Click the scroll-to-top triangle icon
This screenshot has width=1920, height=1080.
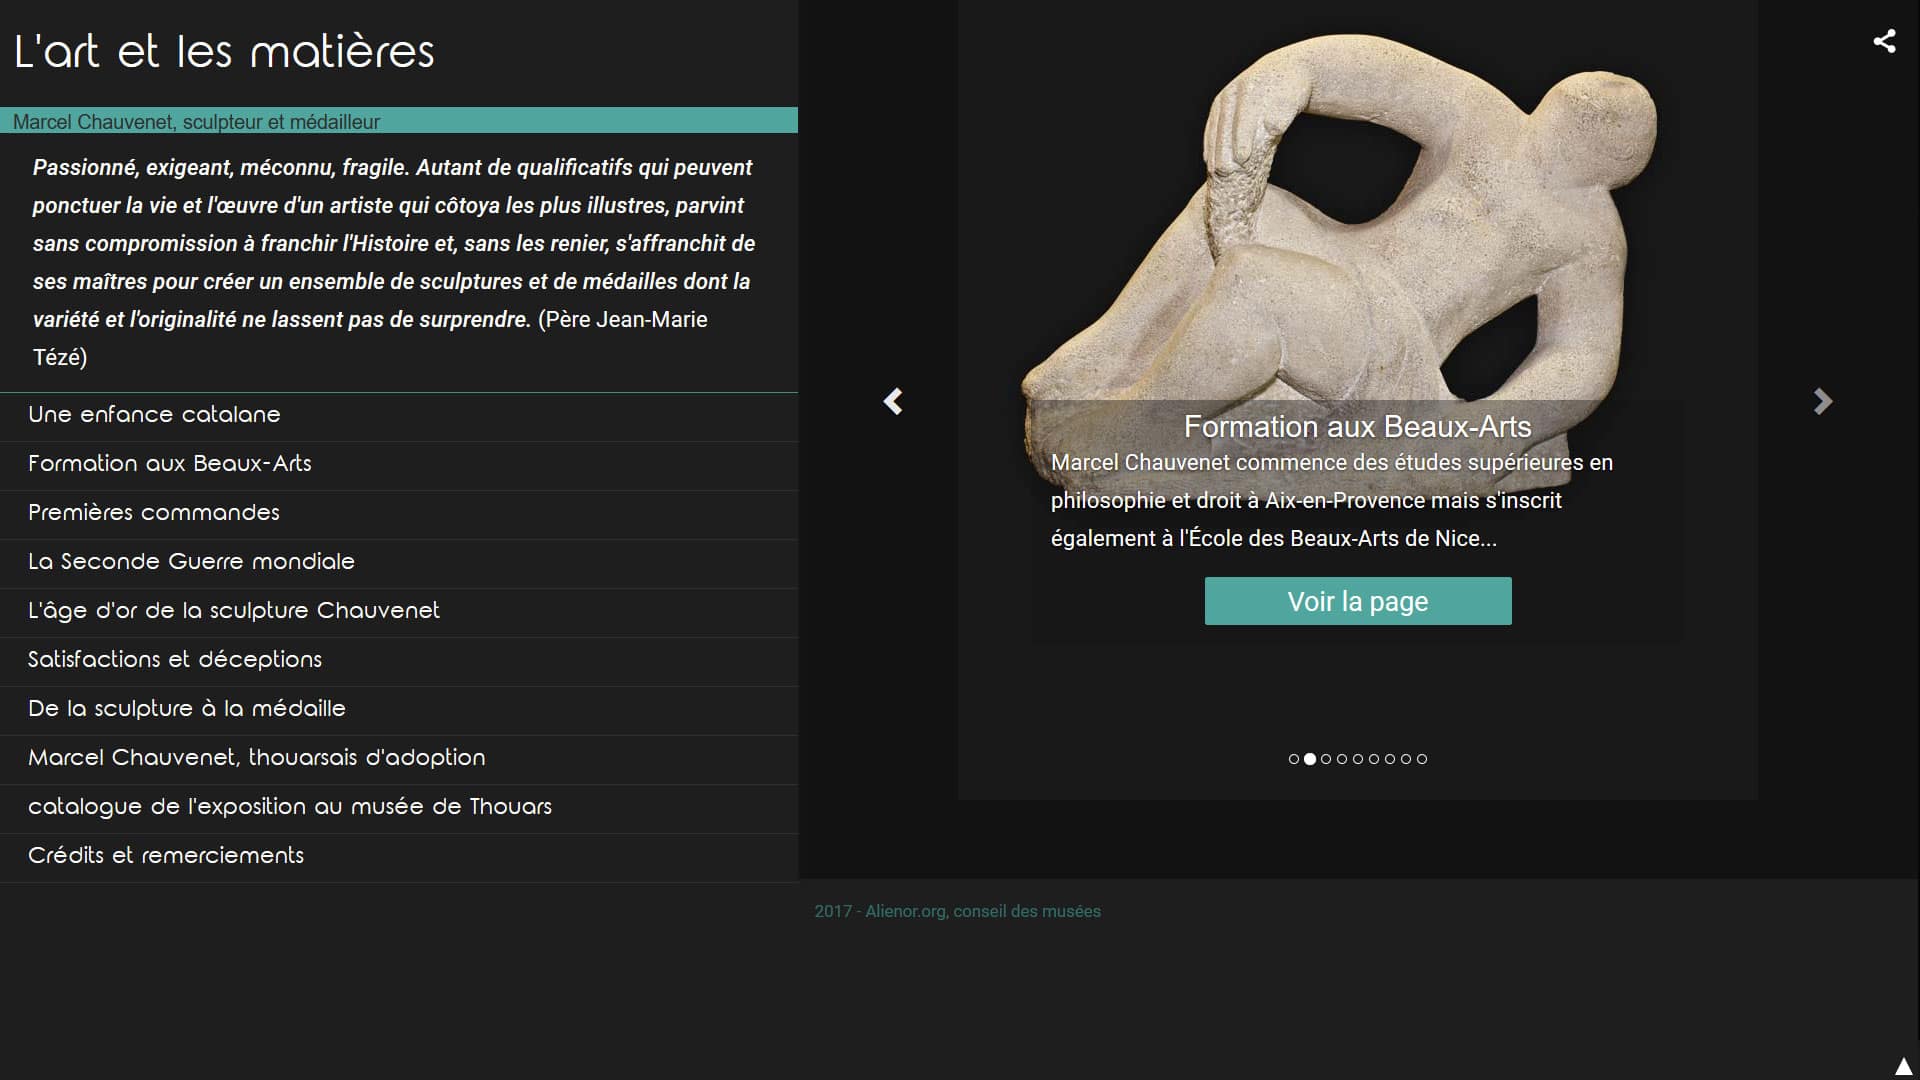click(x=1903, y=1066)
